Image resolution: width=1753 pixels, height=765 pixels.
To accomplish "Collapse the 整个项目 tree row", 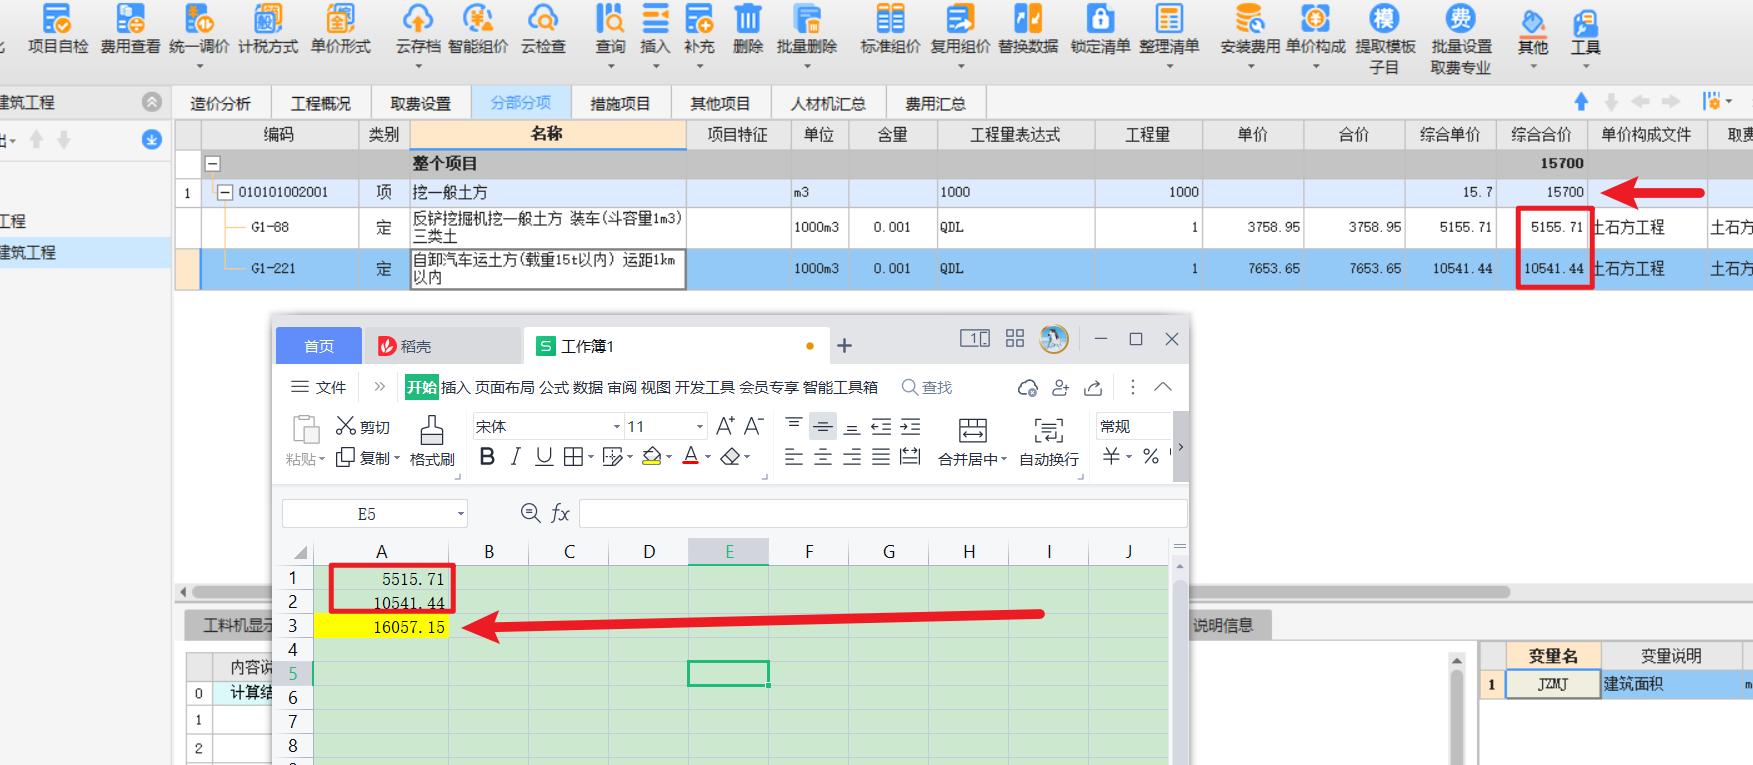I will [212, 163].
